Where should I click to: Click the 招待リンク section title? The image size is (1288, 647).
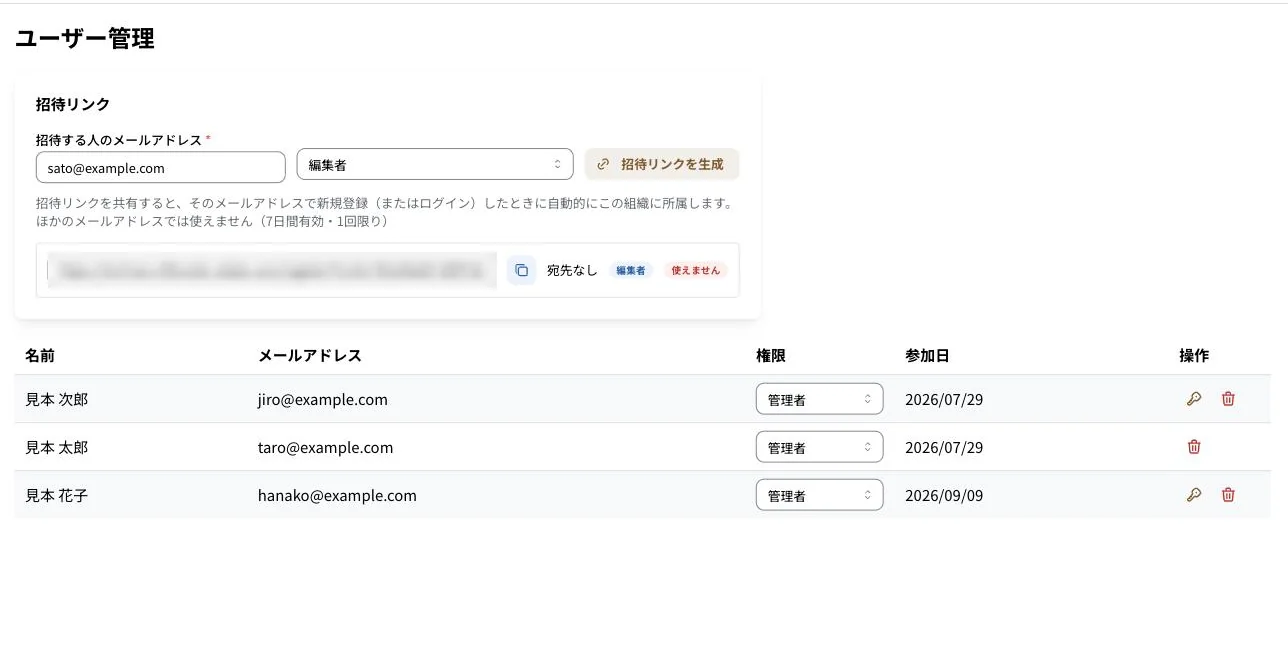click(73, 104)
